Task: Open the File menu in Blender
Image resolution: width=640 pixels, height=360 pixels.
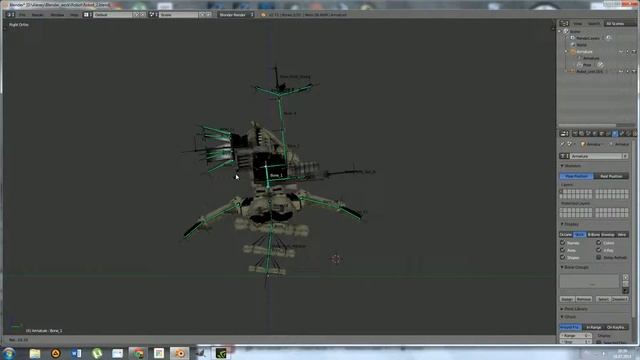Action: pyautogui.click(x=22, y=15)
